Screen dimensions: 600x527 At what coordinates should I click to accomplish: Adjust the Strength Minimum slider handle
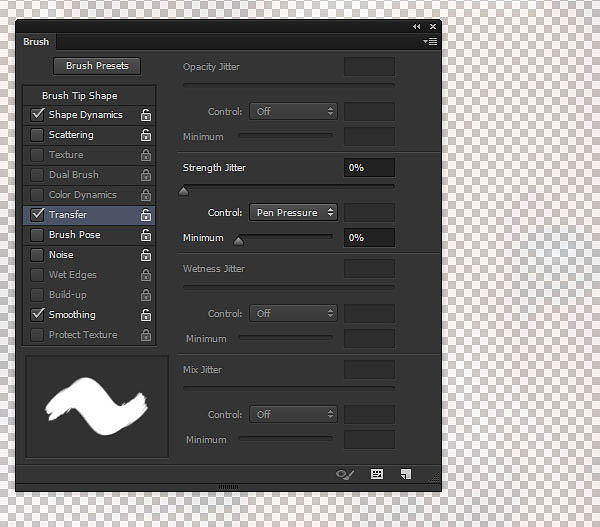(x=238, y=241)
